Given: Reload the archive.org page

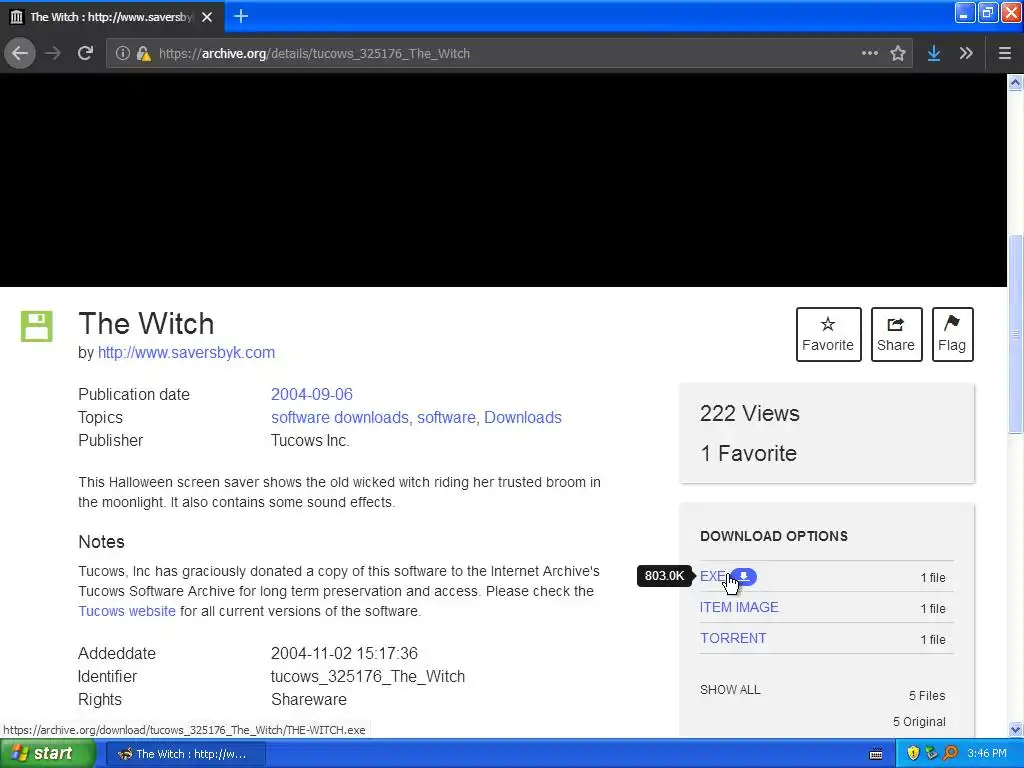Looking at the screenshot, I should (86, 54).
